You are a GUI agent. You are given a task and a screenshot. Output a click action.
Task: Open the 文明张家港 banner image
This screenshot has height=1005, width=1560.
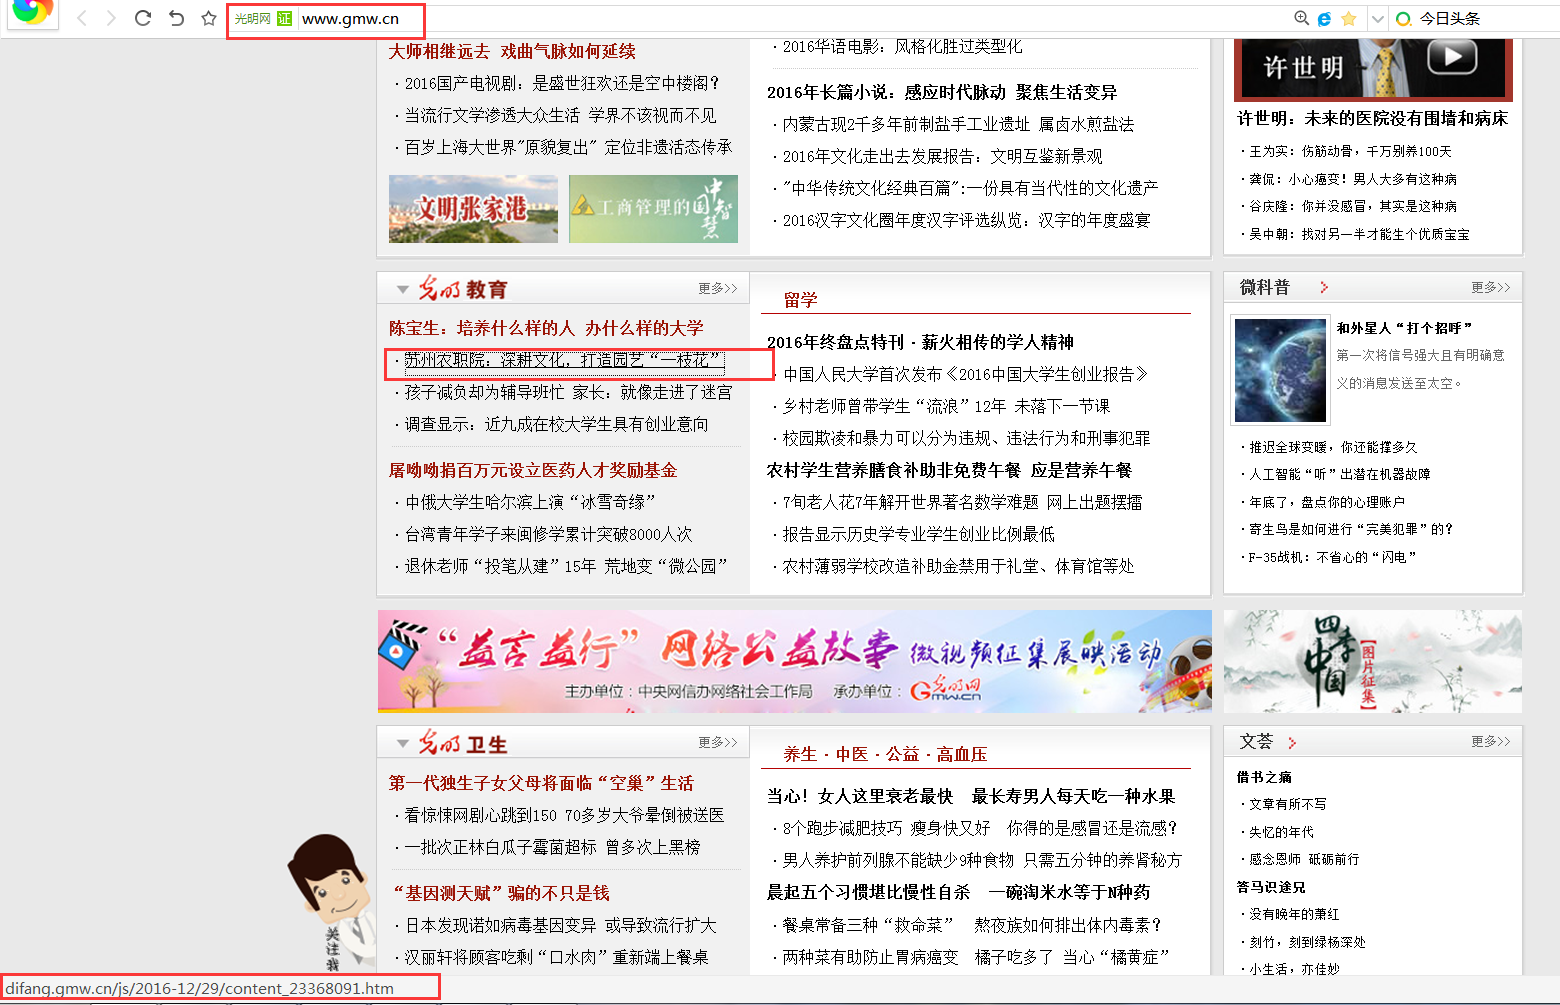[x=473, y=209]
